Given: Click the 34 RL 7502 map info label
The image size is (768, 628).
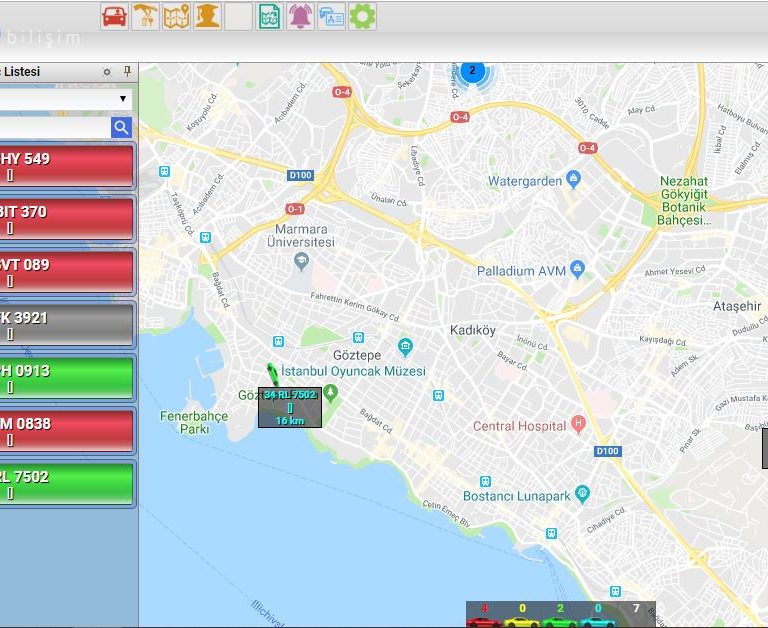Looking at the screenshot, I should (x=290, y=408).
